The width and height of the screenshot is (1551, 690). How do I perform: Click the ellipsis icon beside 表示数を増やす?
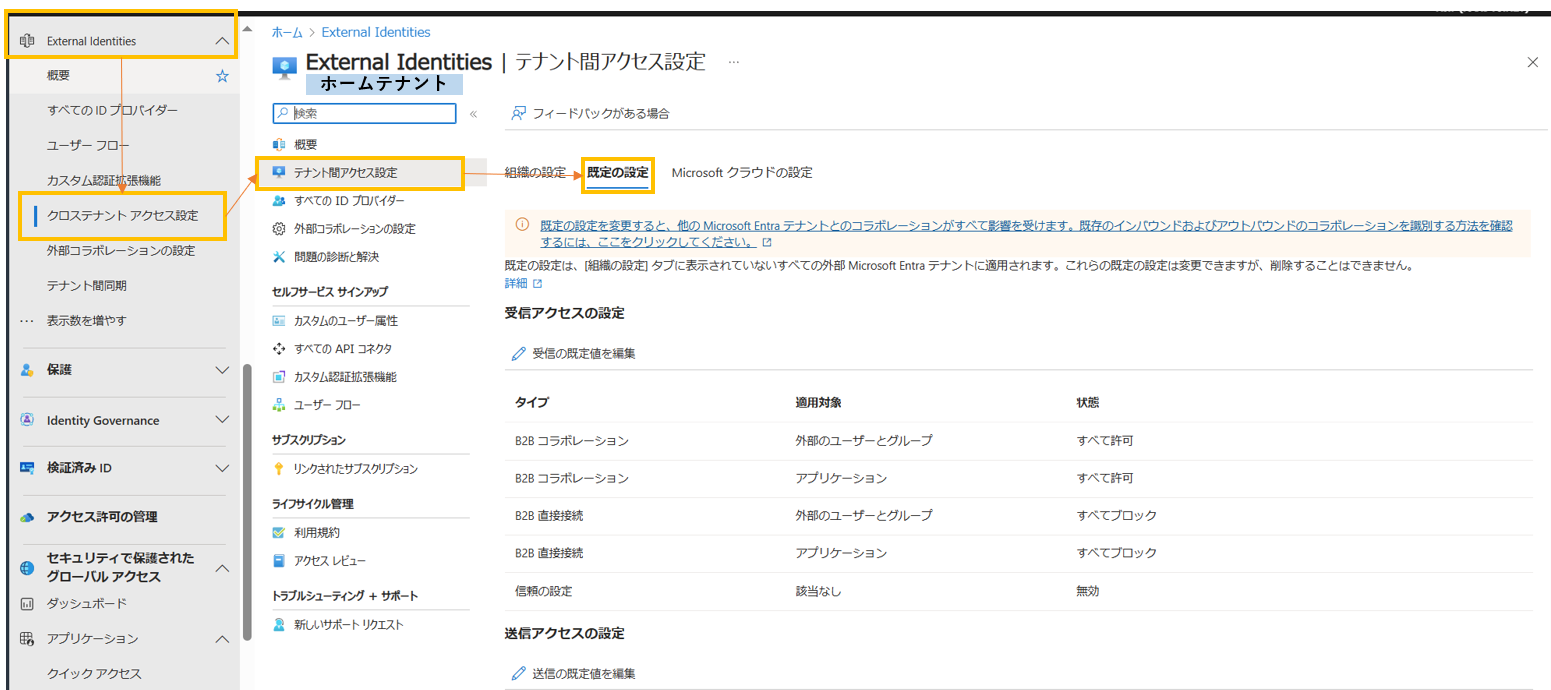(27, 321)
